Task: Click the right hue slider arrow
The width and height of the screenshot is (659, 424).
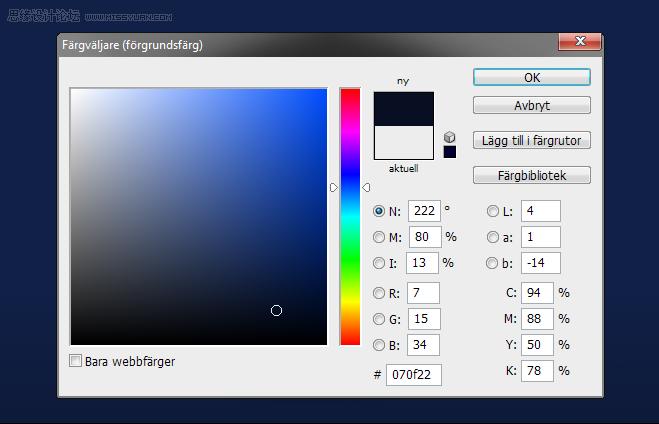Action: click(366, 187)
